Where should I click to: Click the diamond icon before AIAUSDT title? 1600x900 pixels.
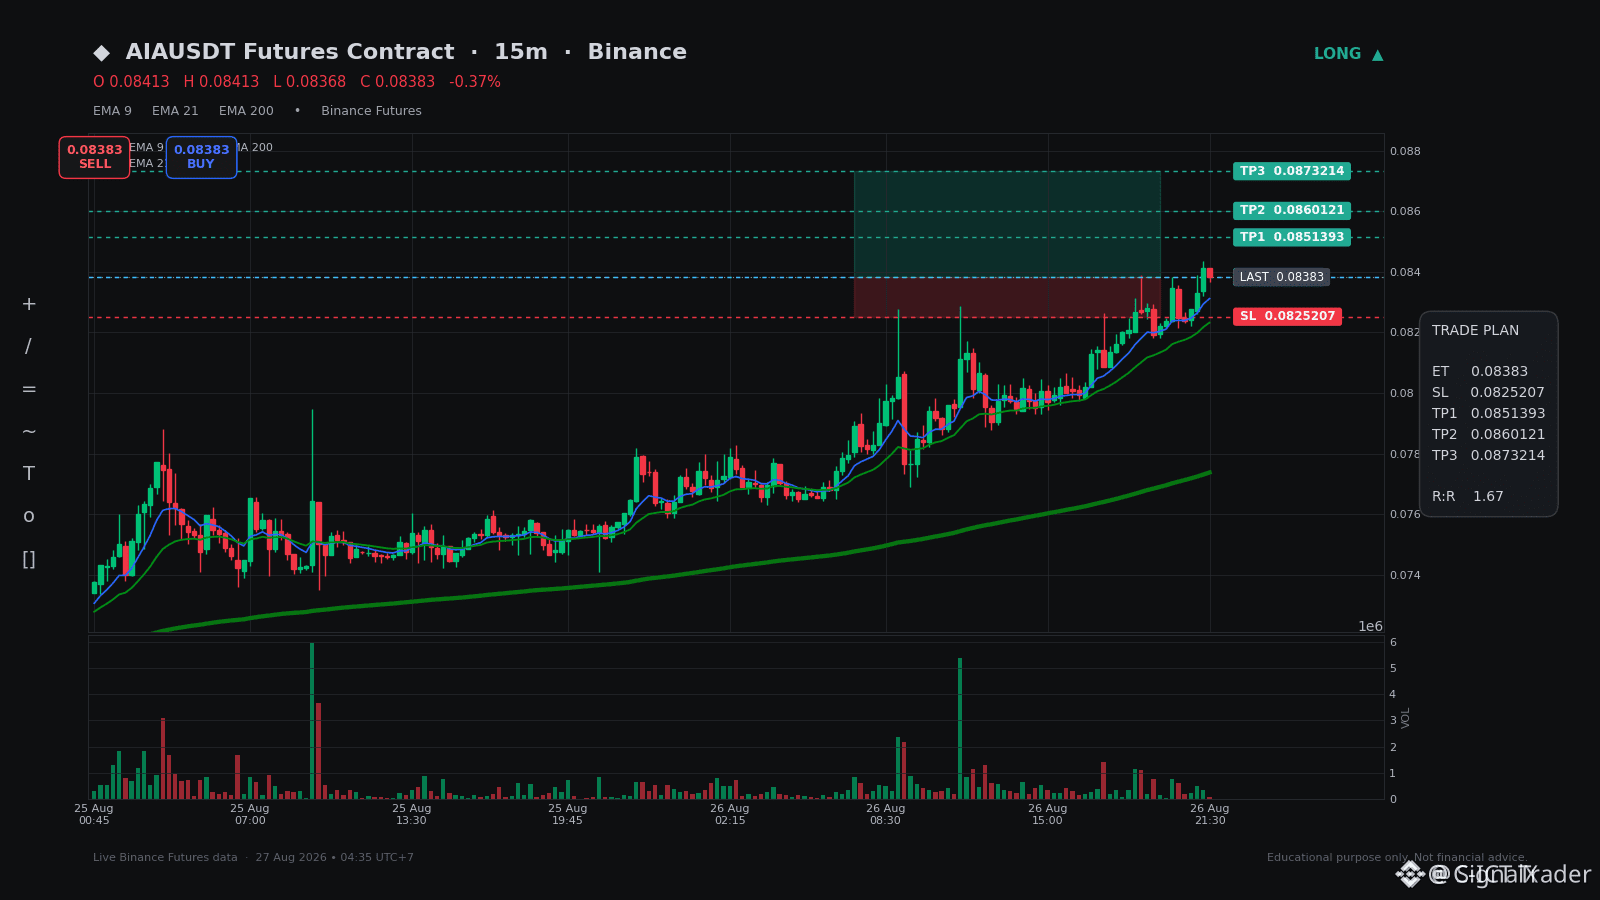tap(101, 53)
